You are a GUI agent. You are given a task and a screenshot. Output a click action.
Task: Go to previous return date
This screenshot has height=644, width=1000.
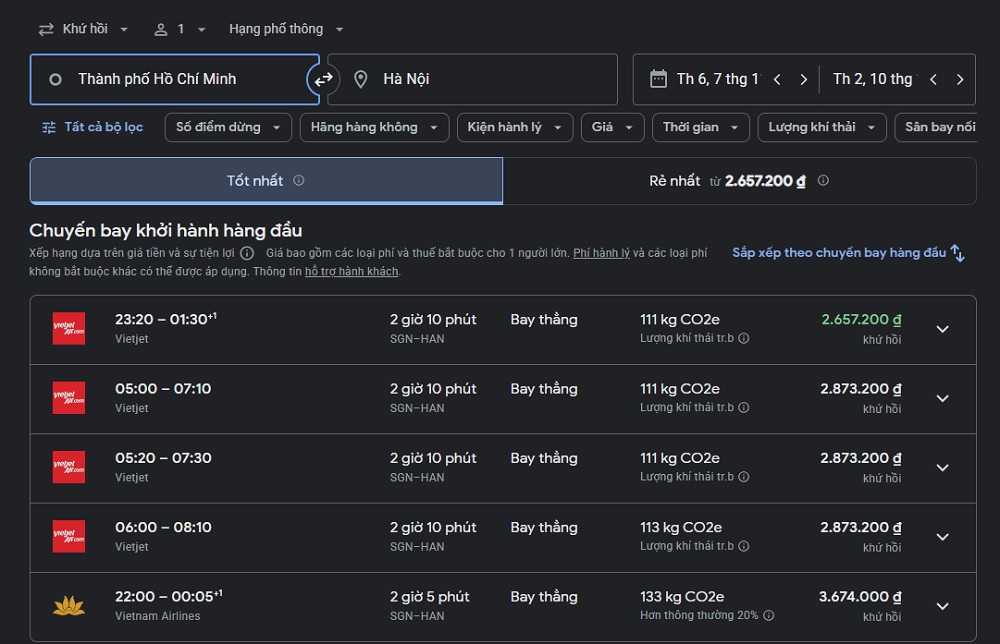click(x=933, y=79)
